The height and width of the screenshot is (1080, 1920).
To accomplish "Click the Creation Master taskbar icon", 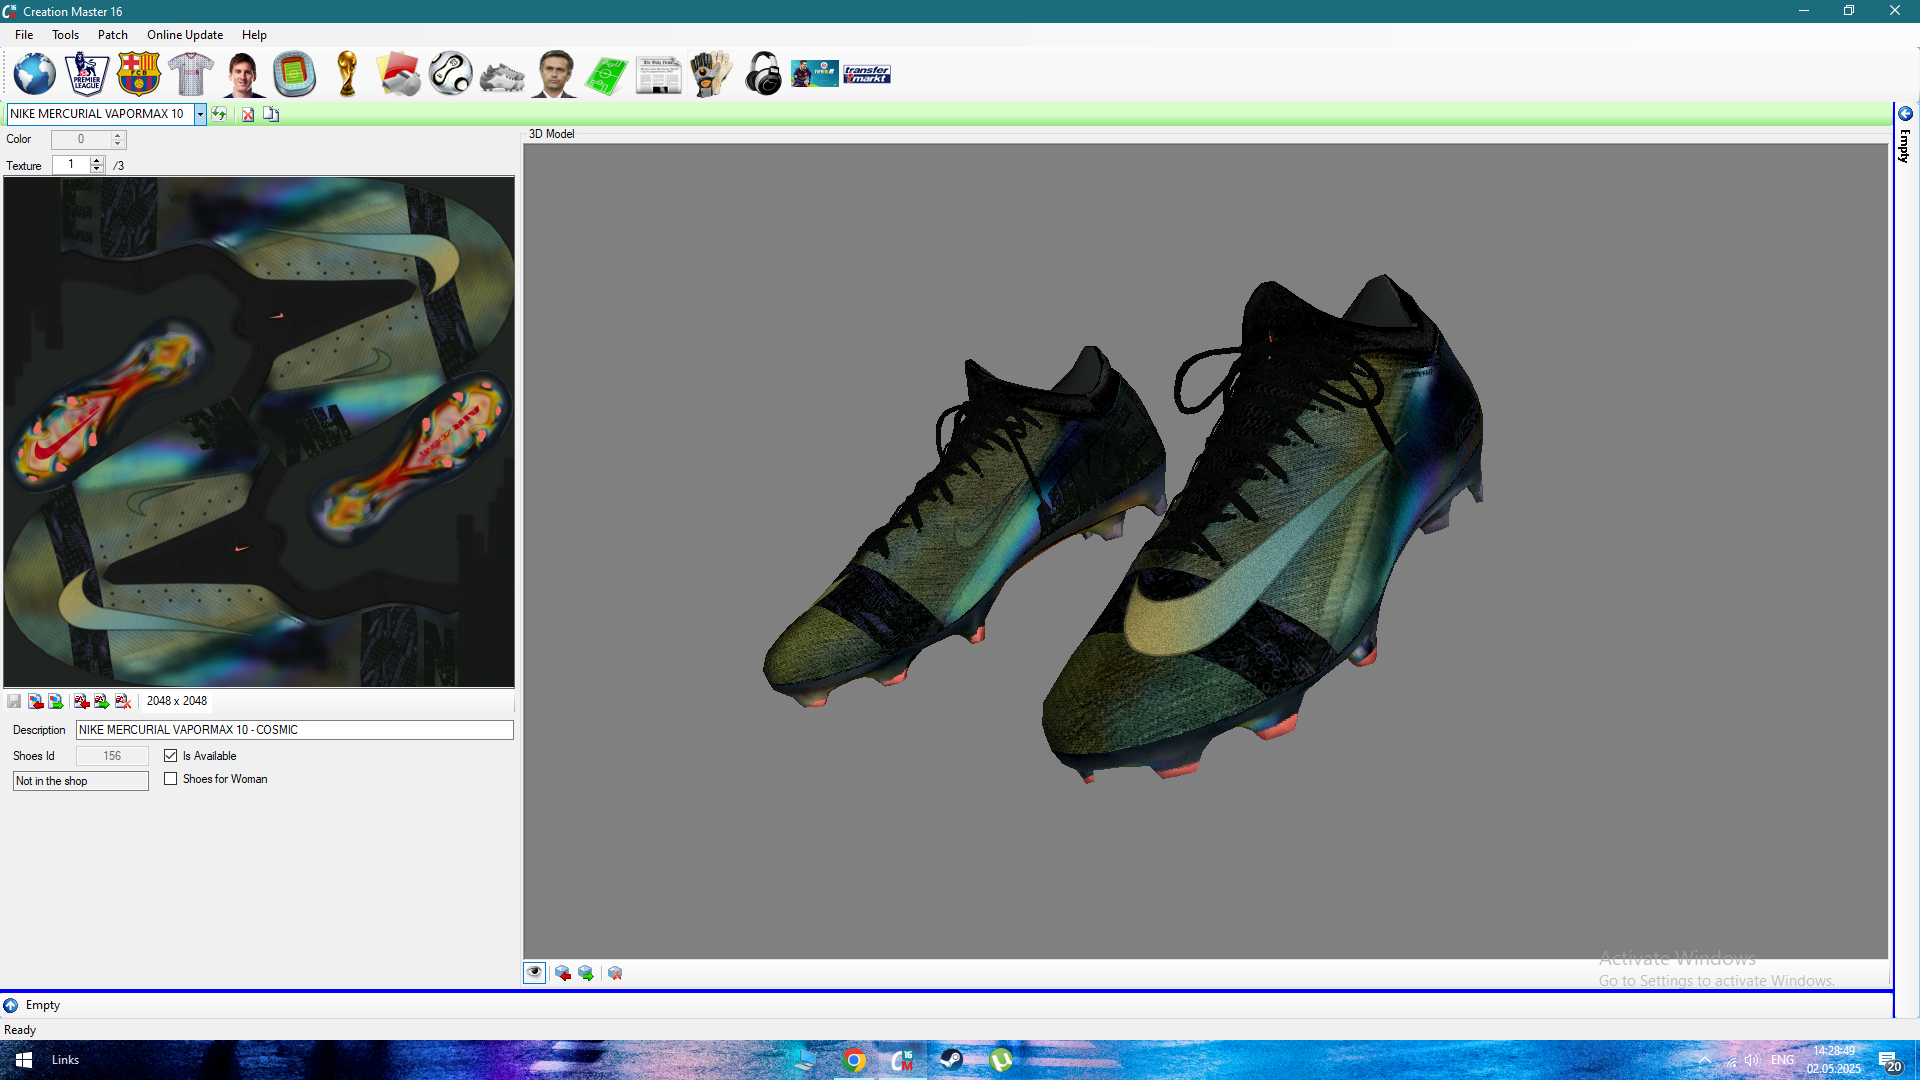I will [902, 1060].
